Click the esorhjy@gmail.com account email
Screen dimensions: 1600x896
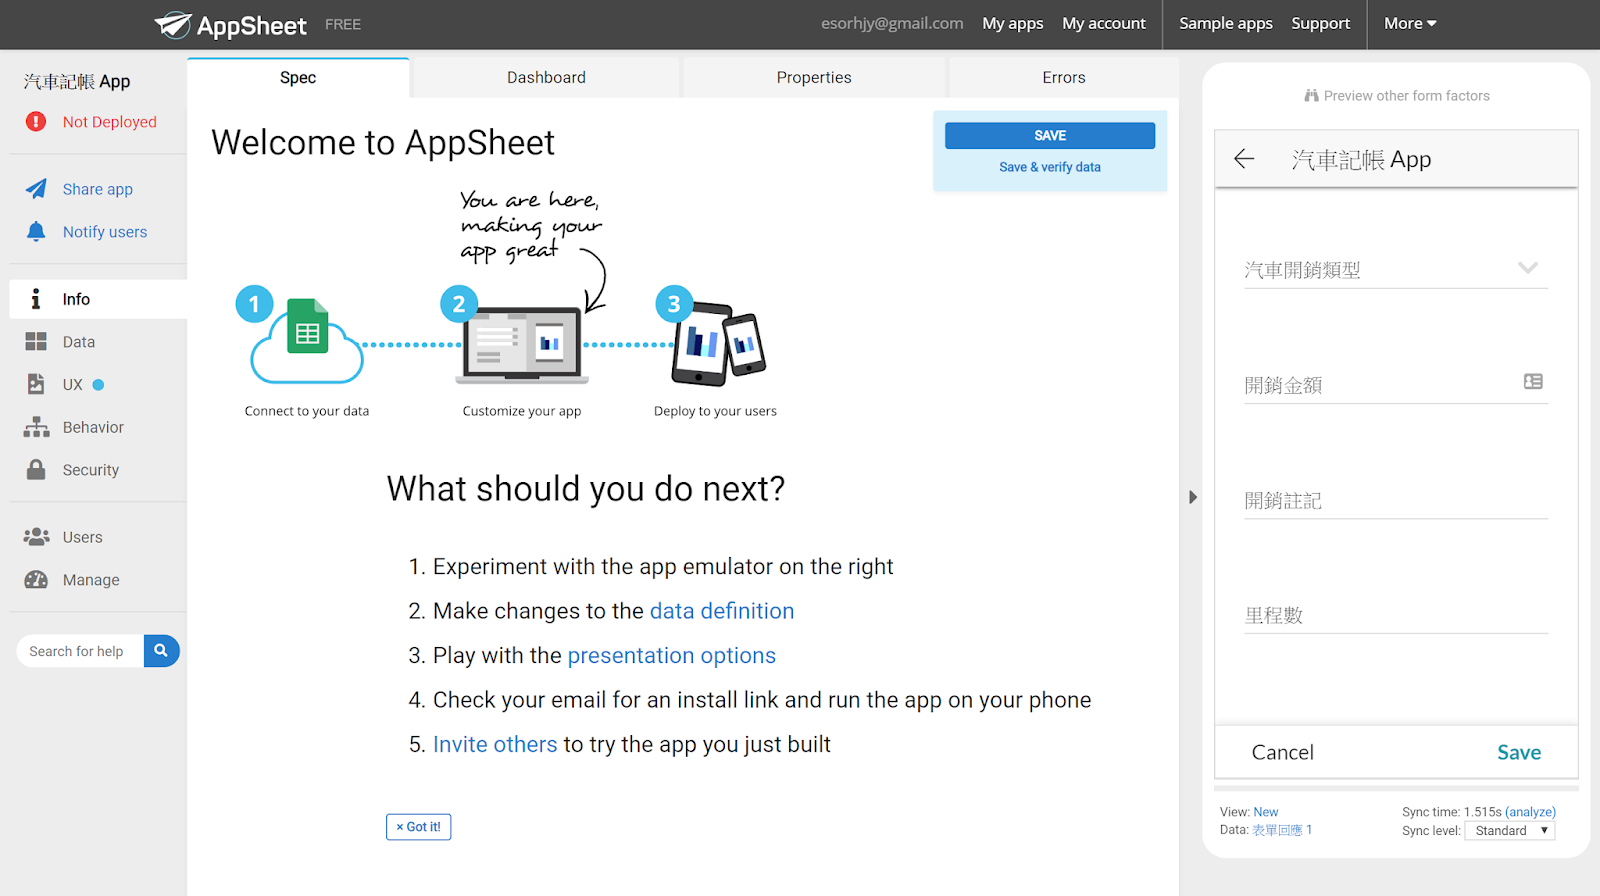(892, 23)
